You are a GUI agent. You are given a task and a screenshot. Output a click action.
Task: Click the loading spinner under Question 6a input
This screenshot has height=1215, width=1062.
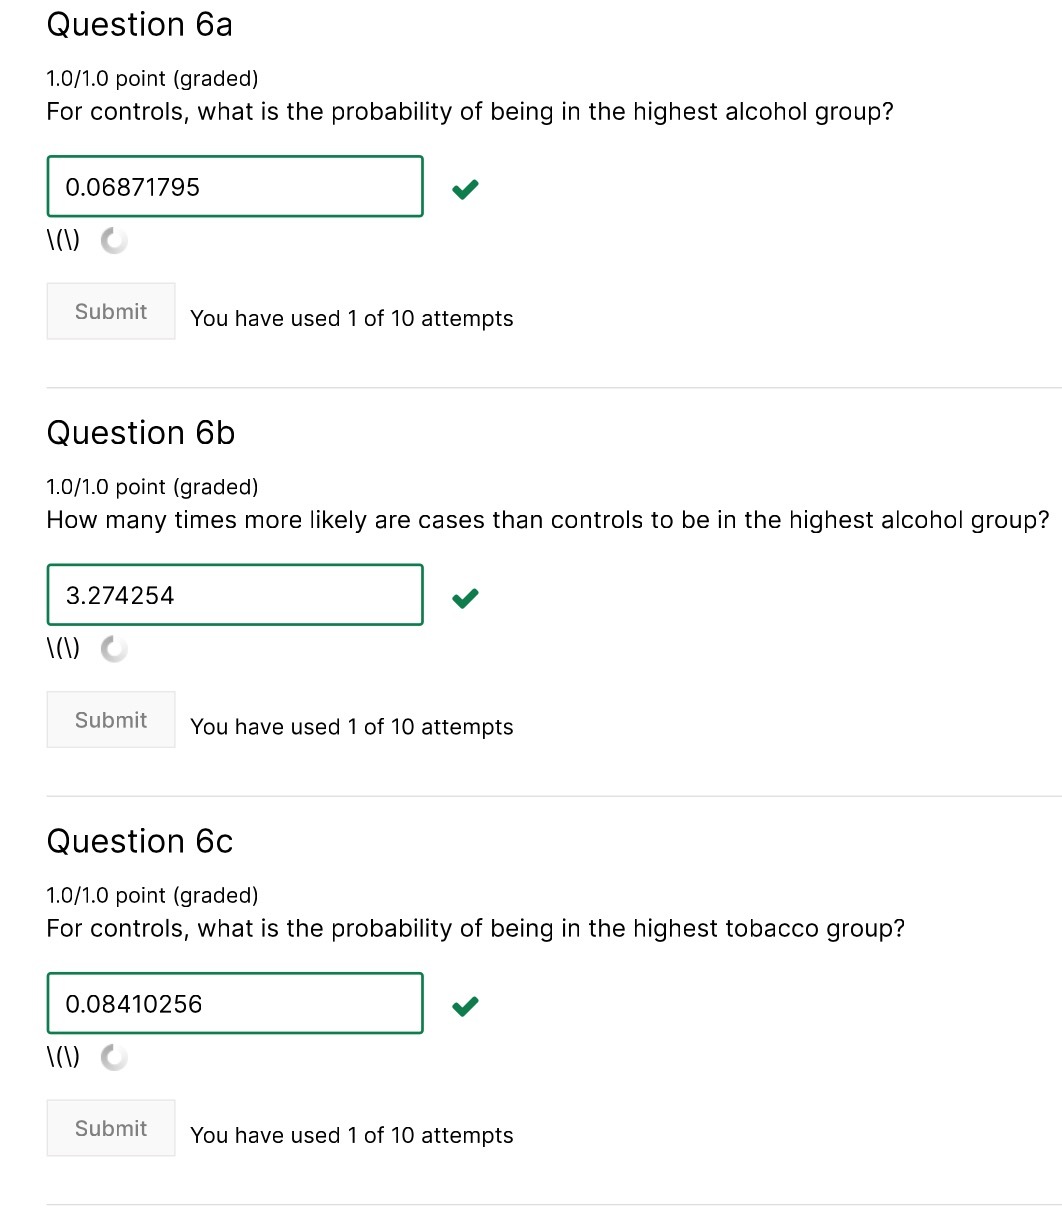point(113,240)
